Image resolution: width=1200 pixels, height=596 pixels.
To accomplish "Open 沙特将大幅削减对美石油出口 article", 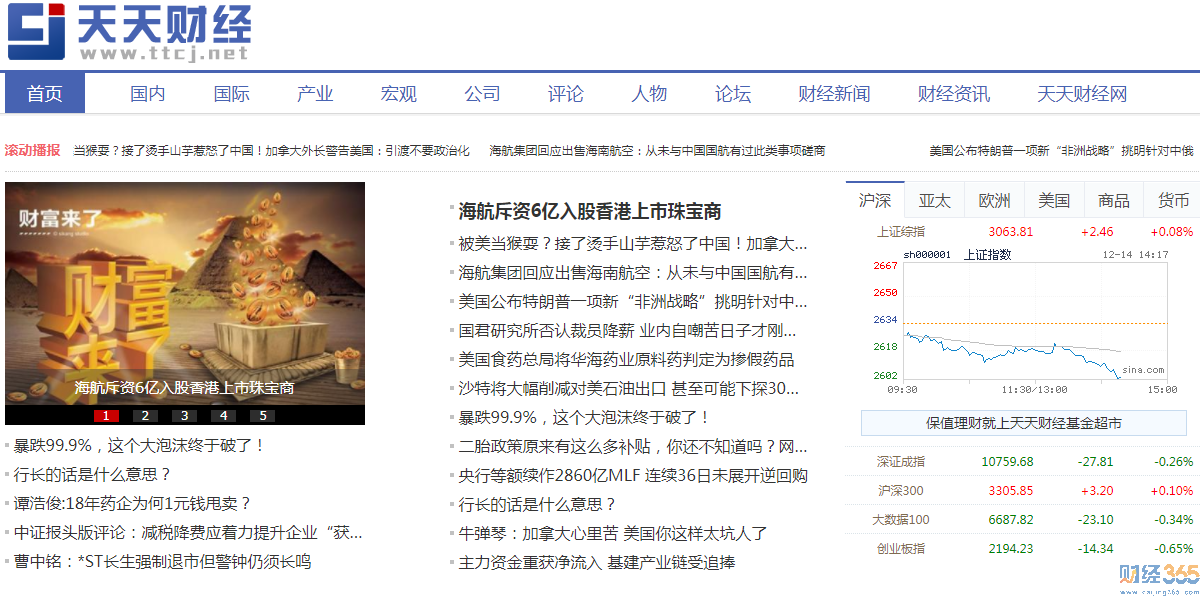I will [x=628, y=388].
